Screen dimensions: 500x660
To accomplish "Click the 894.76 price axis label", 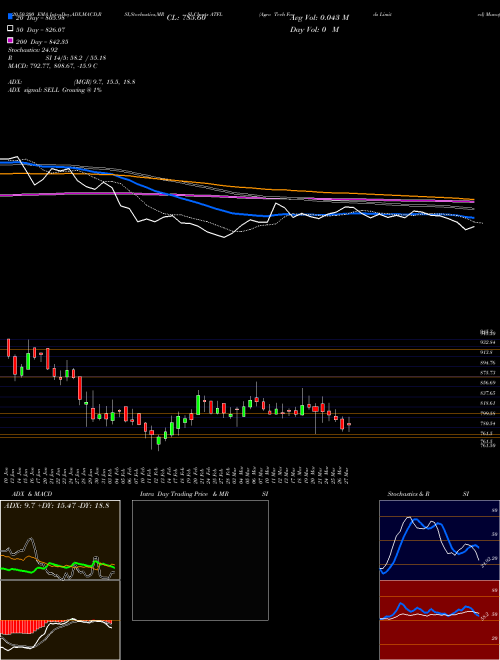I will coord(488,362).
